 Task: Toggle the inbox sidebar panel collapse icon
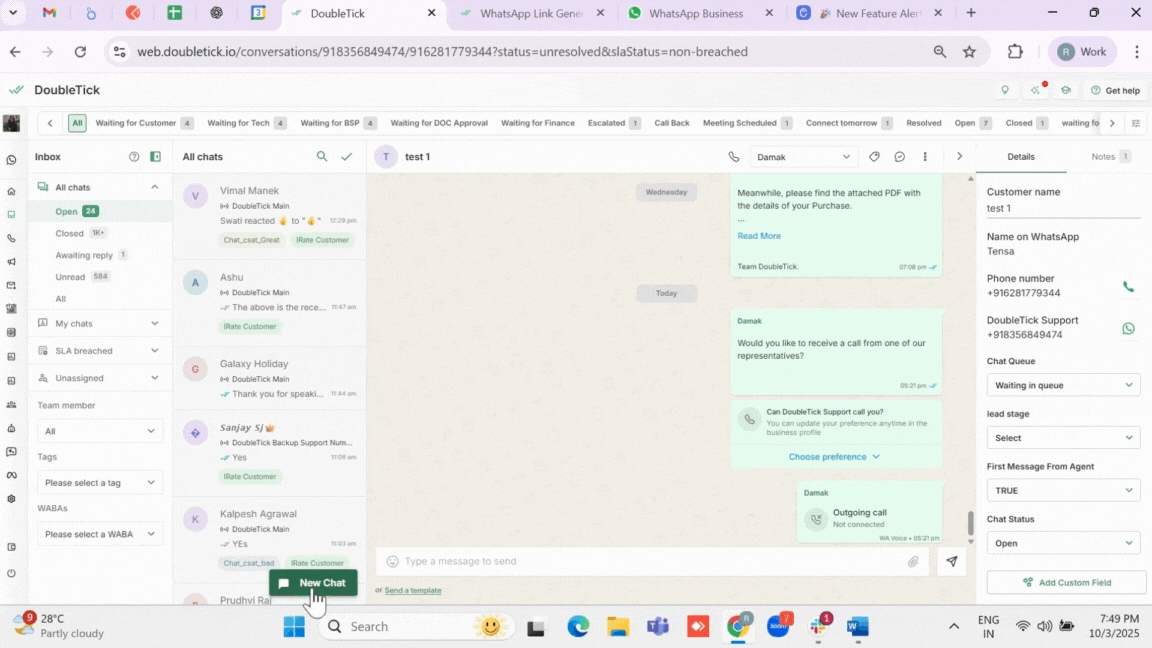(155, 157)
